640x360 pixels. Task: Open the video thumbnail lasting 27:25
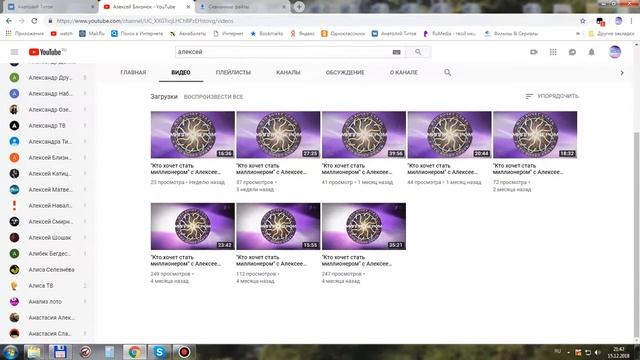278,135
